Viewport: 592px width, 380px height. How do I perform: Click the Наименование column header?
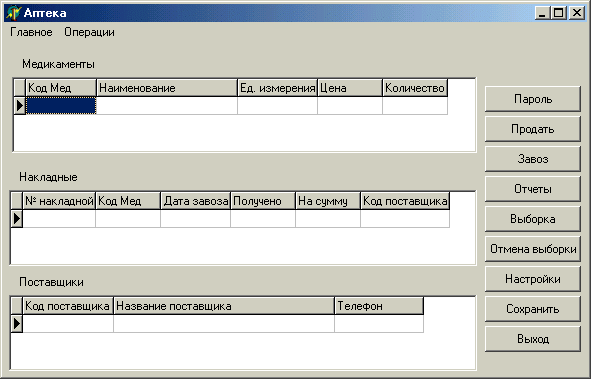click(167, 88)
